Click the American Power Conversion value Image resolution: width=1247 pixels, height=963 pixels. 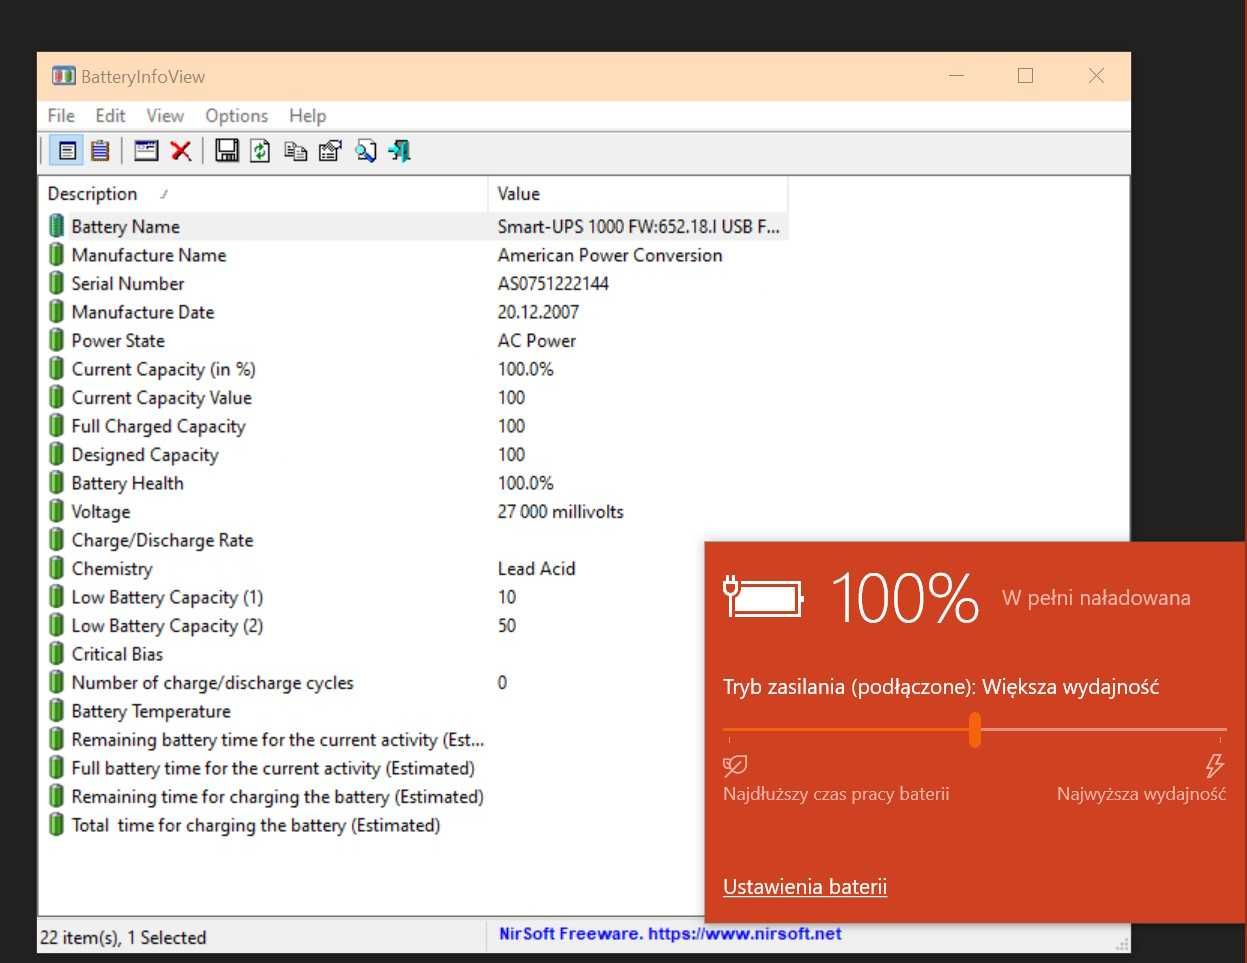610,255
